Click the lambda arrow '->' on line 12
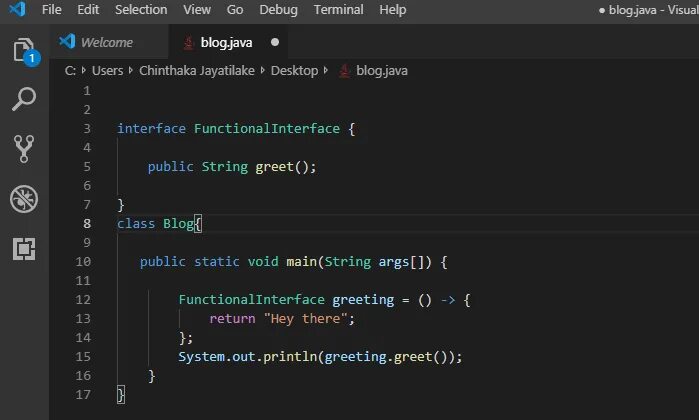 pos(448,300)
